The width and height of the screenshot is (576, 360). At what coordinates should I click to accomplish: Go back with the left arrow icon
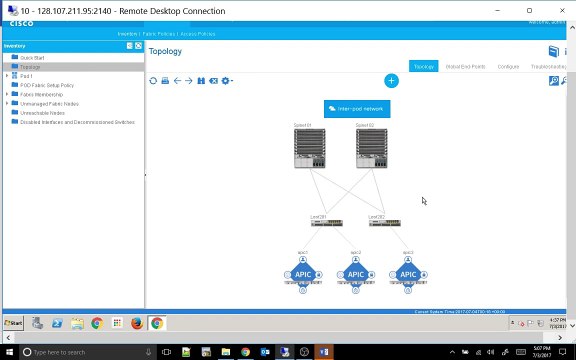tap(177, 81)
